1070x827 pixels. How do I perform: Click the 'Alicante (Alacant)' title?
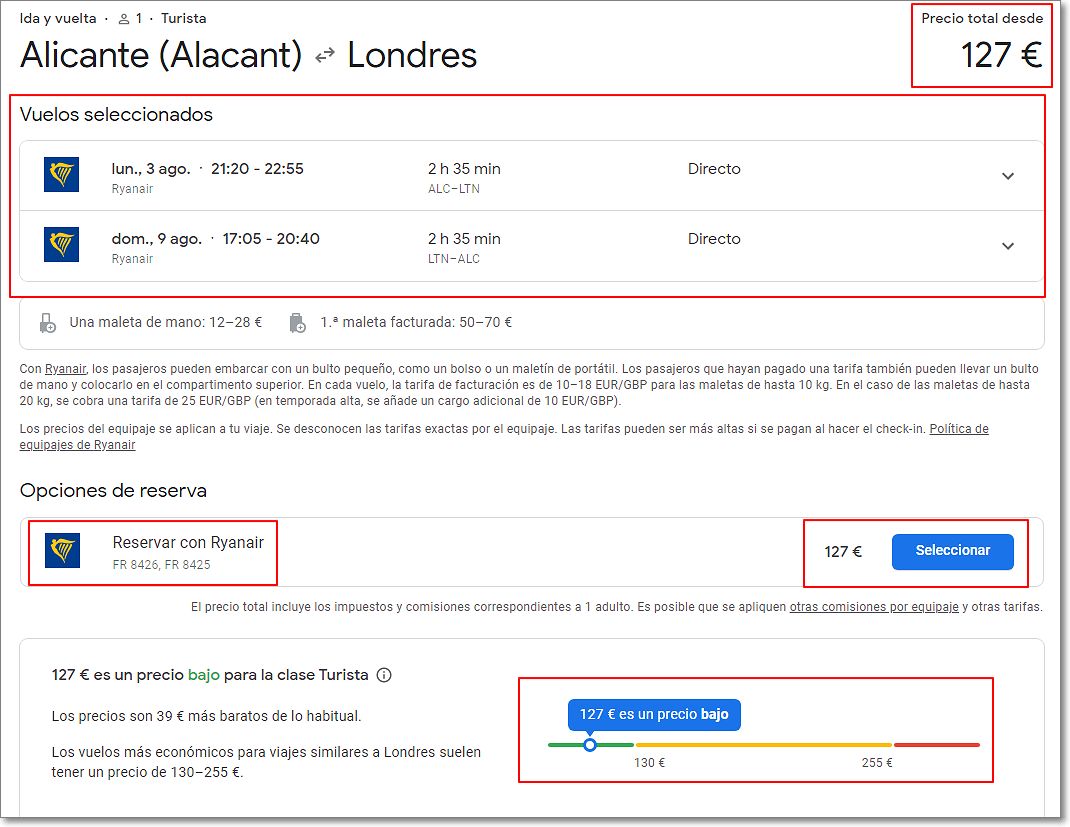161,55
